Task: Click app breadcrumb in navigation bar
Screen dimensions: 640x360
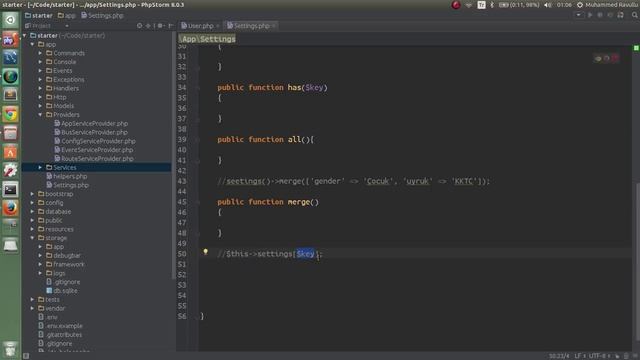Action: point(67,16)
